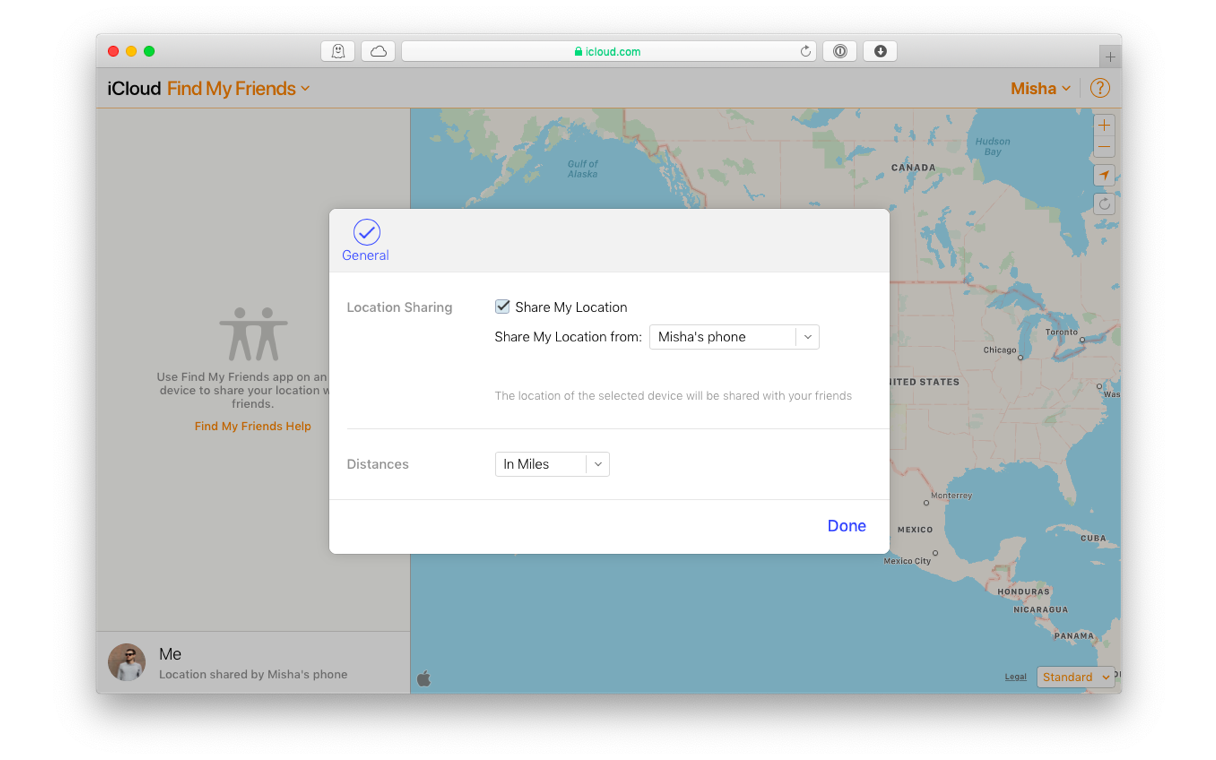The height and width of the screenshot is (760, 1216).
Task: Click the Share My Location from label
Action: coord(568,337)
